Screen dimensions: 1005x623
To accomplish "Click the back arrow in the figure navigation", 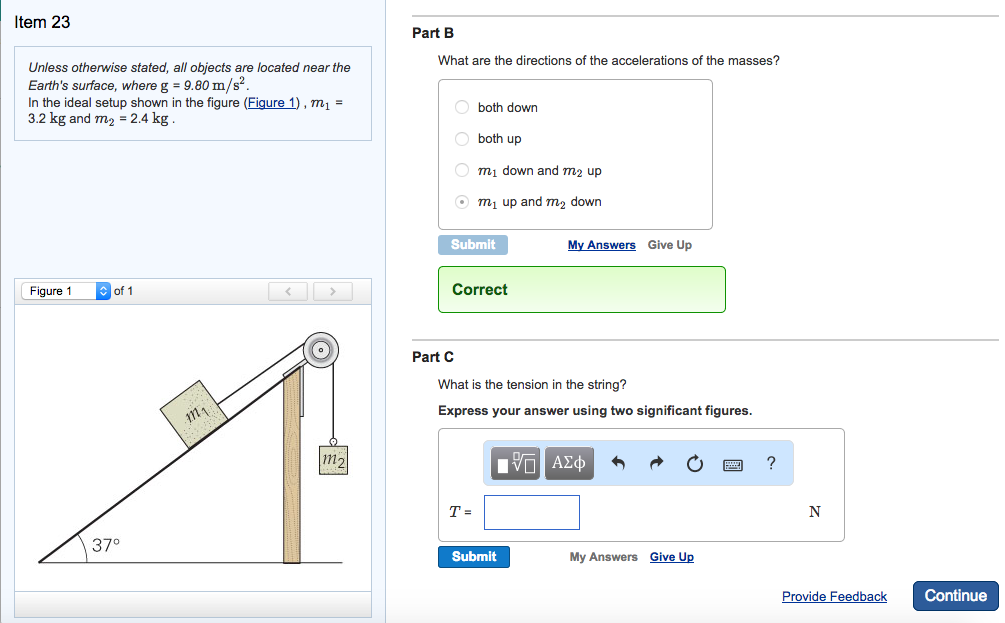I will 288,291.
